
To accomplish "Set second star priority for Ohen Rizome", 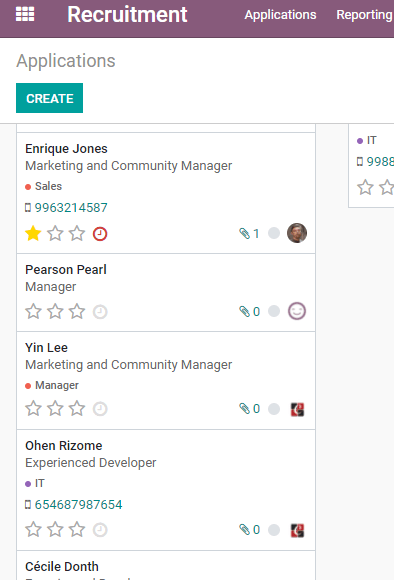I will (55, 530).
